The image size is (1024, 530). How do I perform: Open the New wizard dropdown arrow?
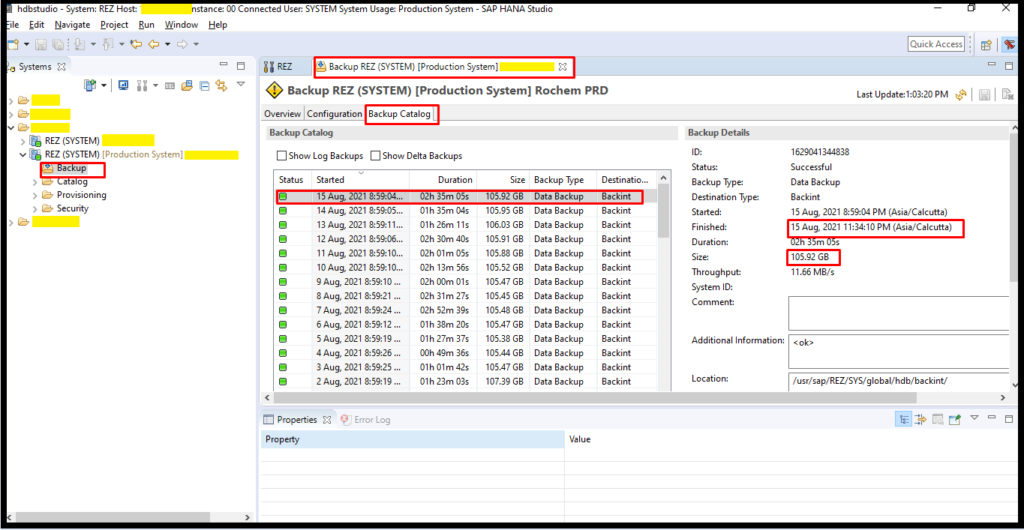pos(26,44)
